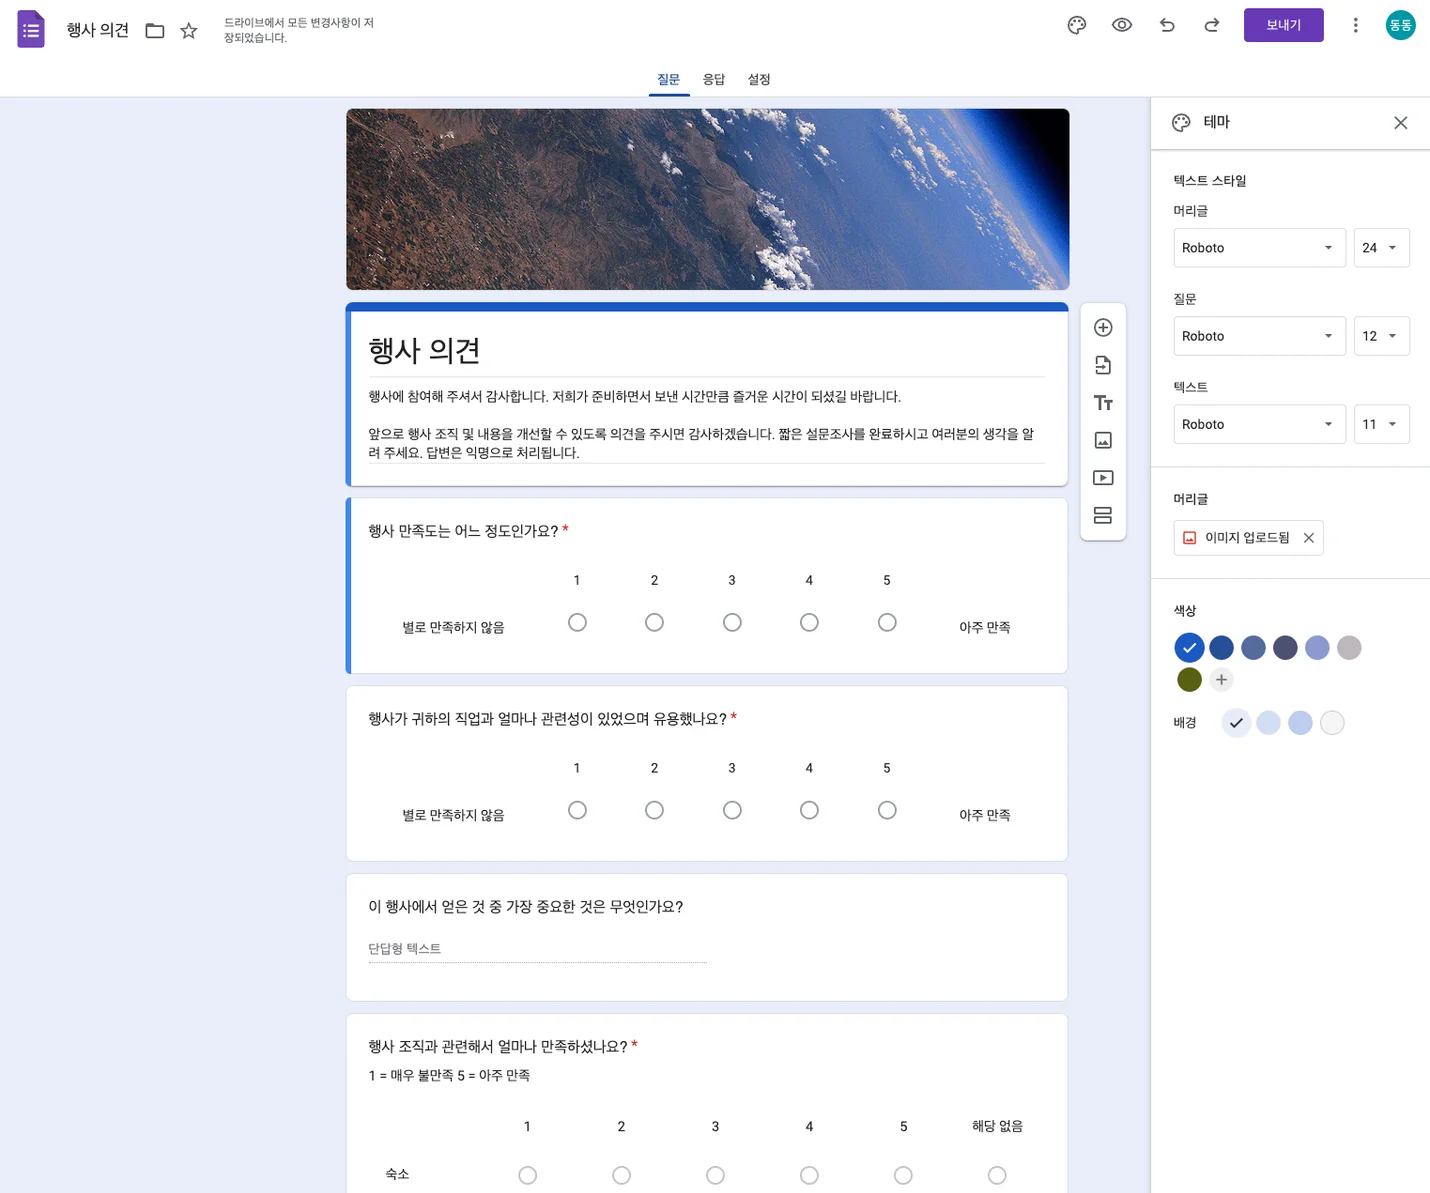Click the document name 행사 의견 in the top bar
The width and height of the screenshot is (1430, 1193).
(98, 31)
